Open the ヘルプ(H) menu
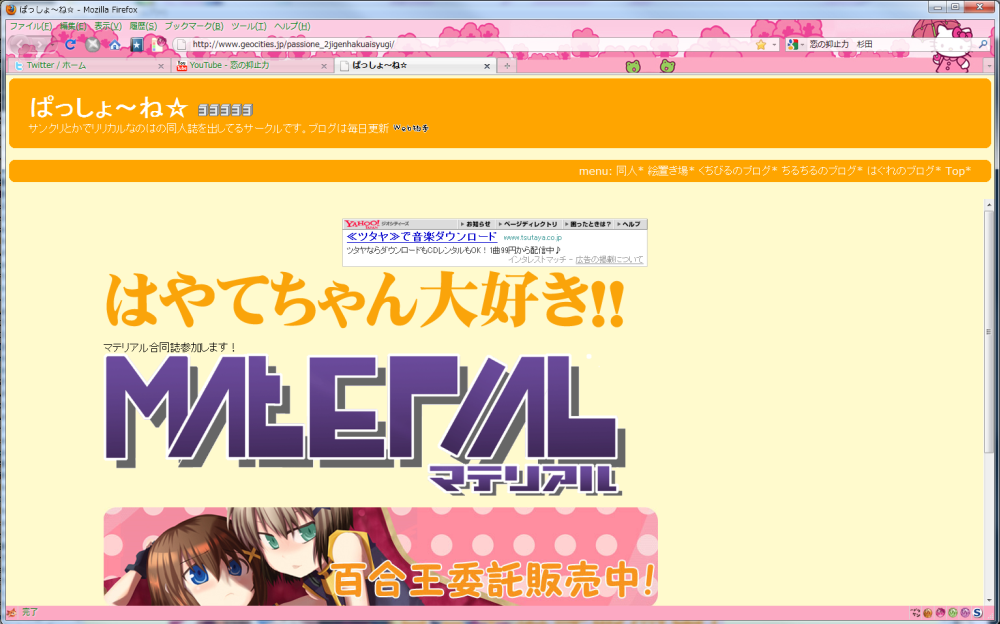 point(292,26)
